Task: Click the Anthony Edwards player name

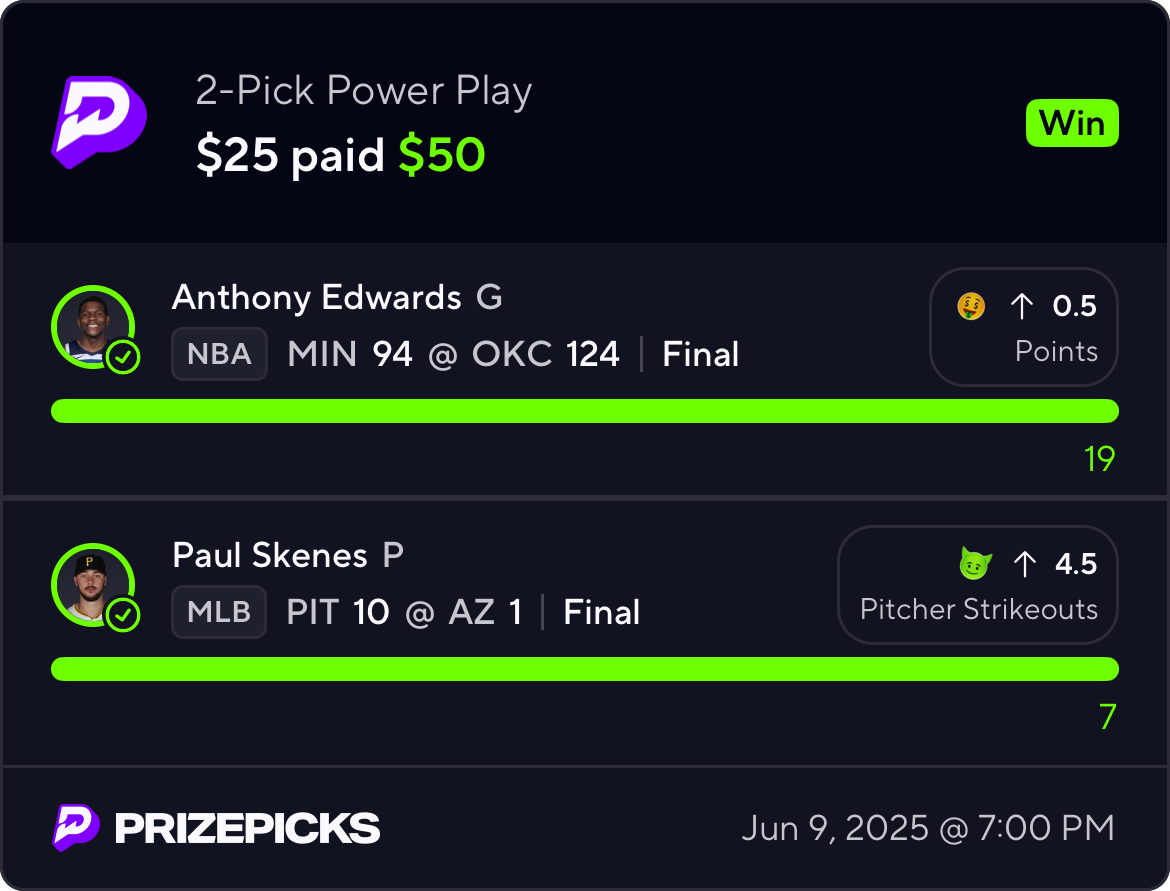Action: click(x=316, y=297)
